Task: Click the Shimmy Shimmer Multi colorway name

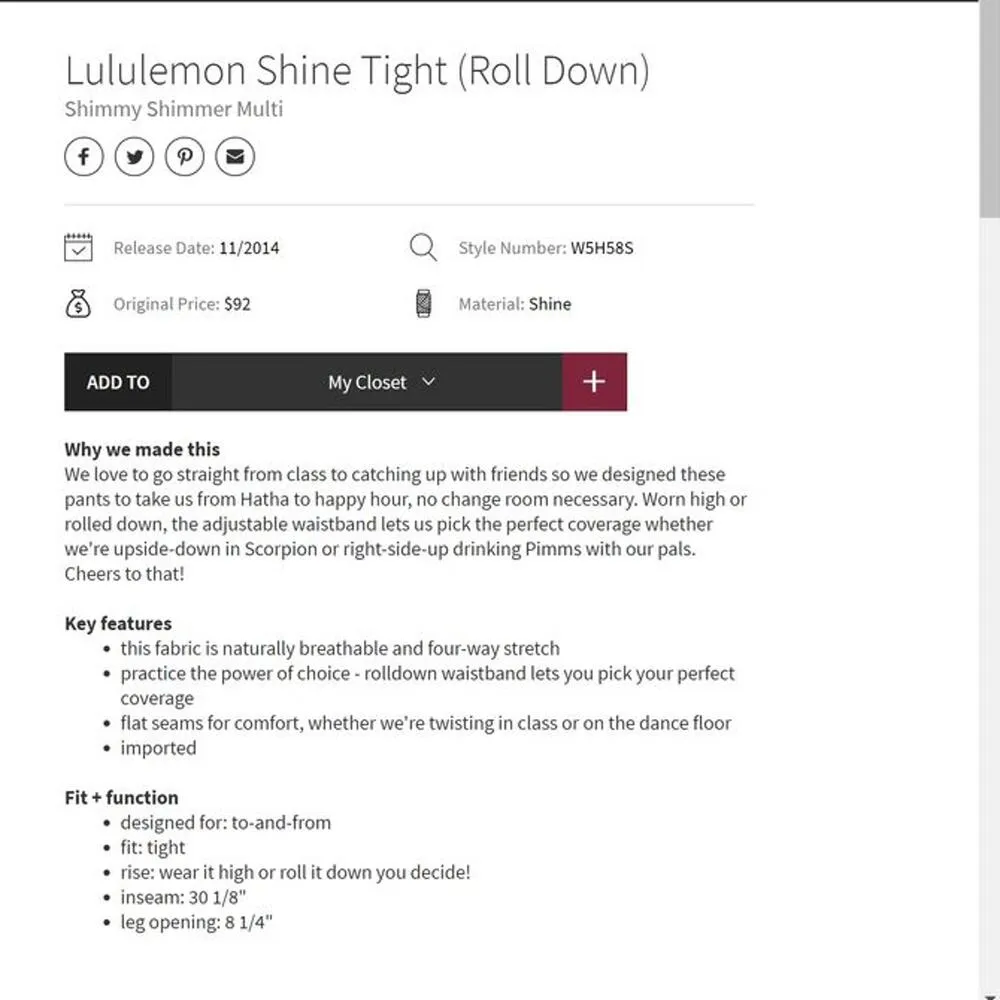Action: [173, 109]
